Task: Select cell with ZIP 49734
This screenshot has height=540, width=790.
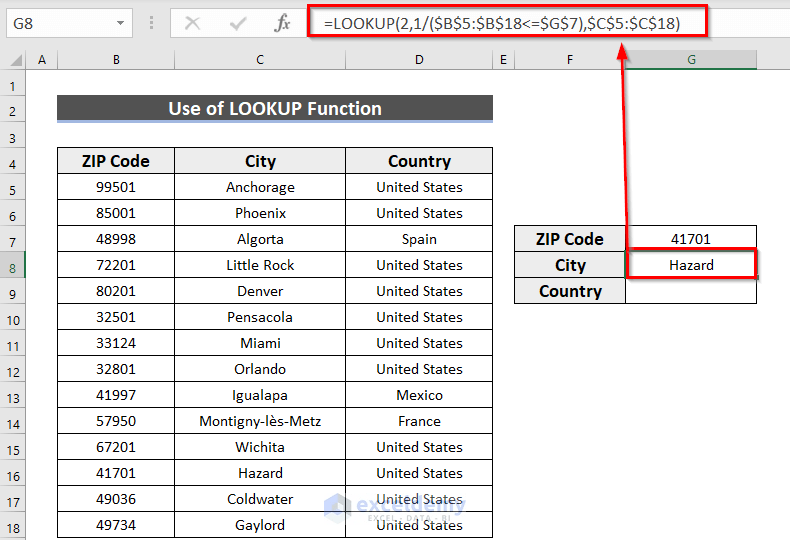Action: 116,525
